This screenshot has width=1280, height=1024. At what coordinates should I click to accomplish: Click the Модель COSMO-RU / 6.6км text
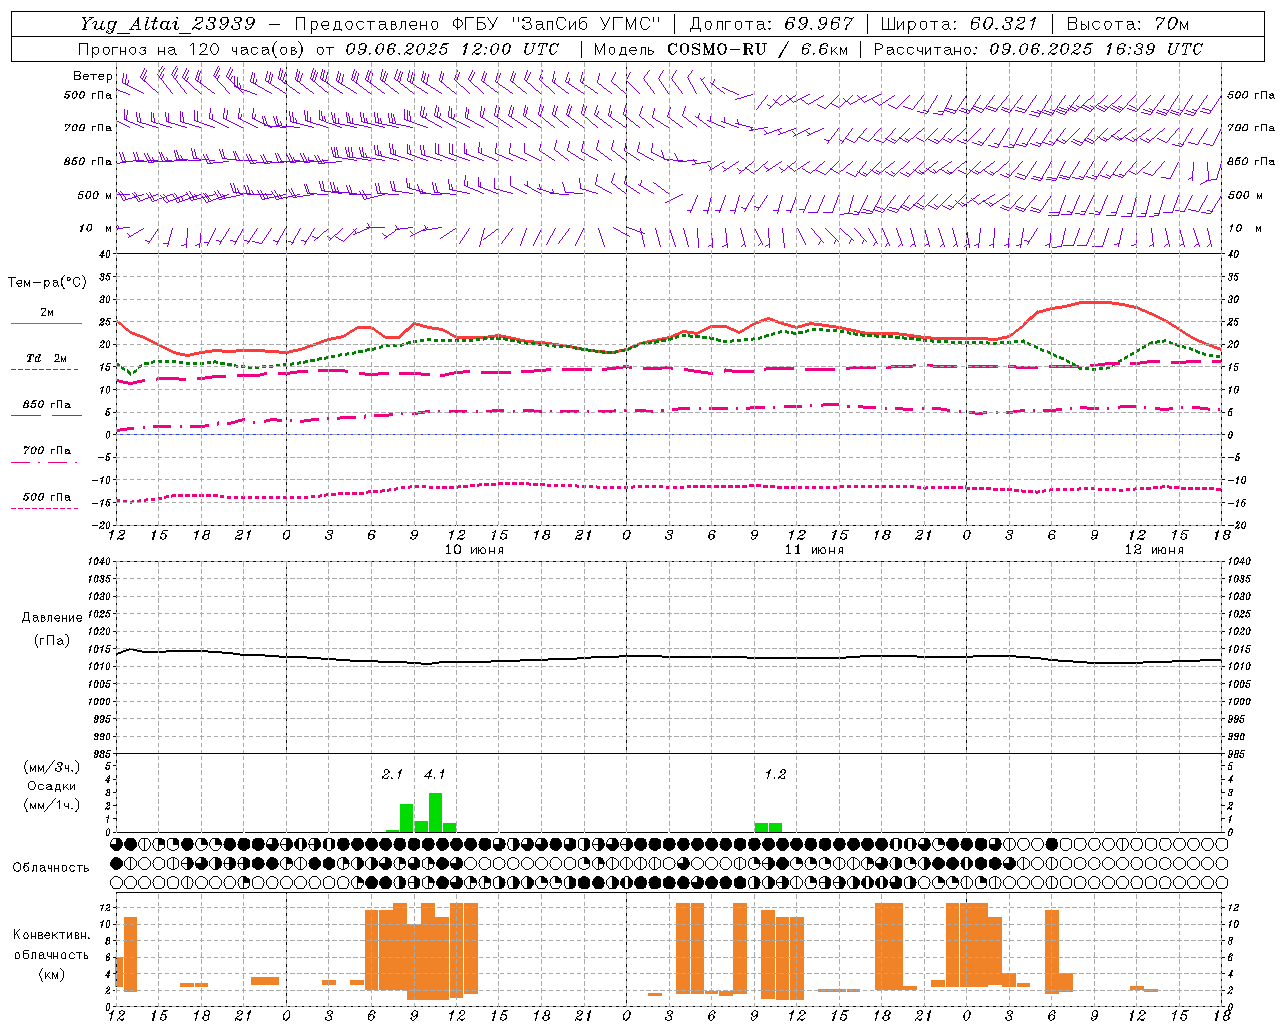(x=721, y=49)
